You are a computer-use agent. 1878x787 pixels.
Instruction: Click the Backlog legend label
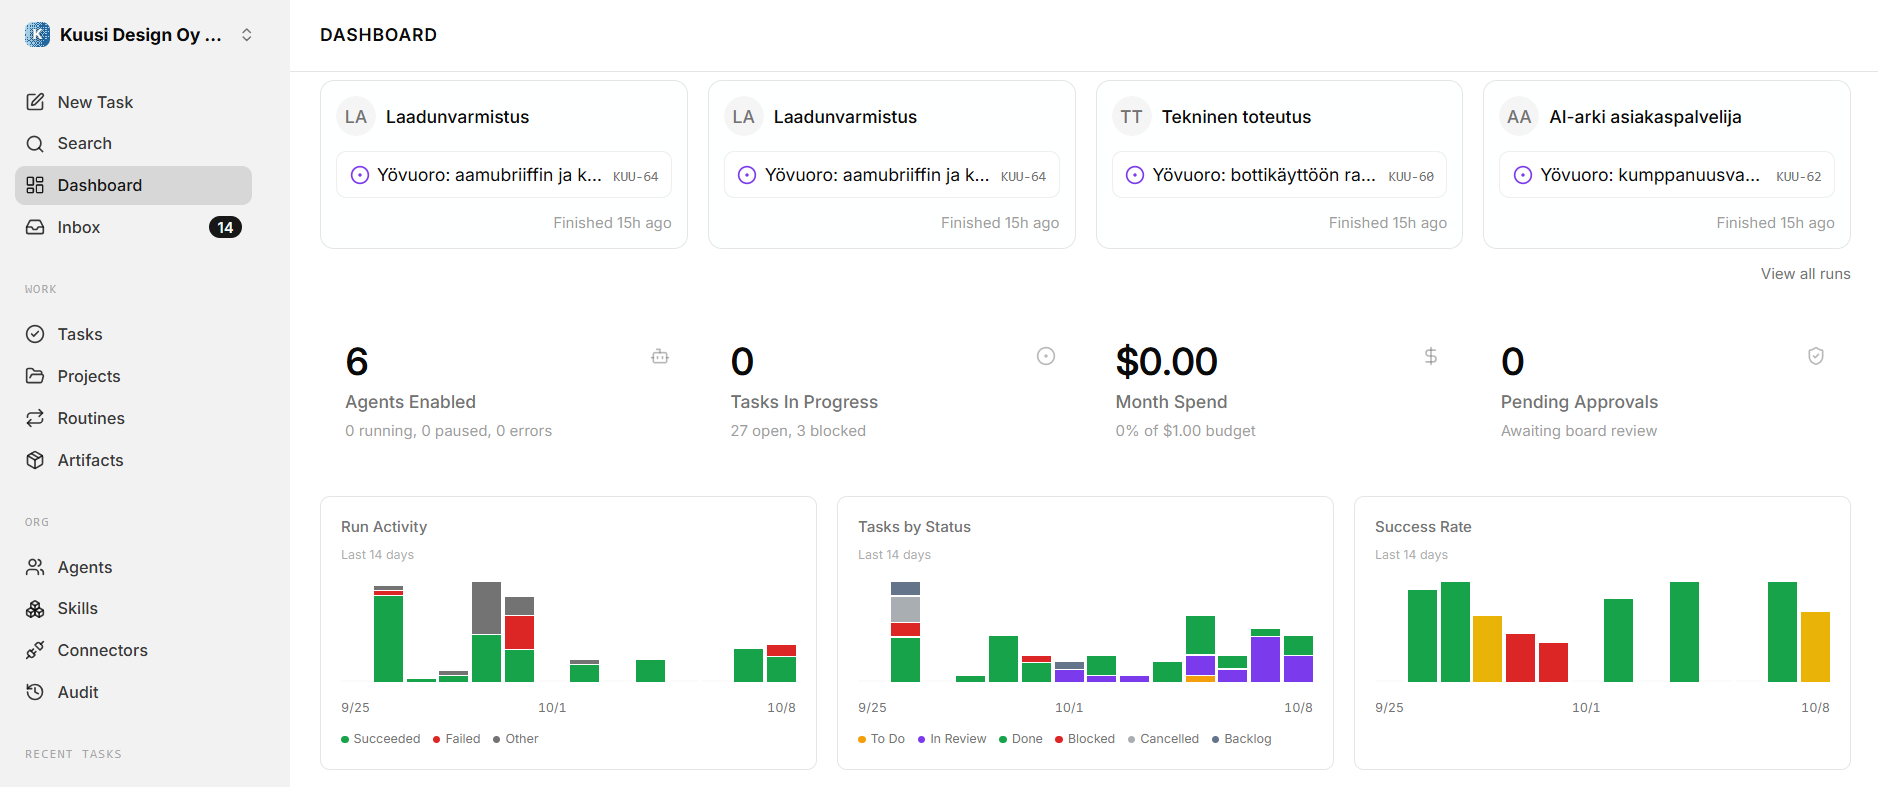tap(1248, 739)
